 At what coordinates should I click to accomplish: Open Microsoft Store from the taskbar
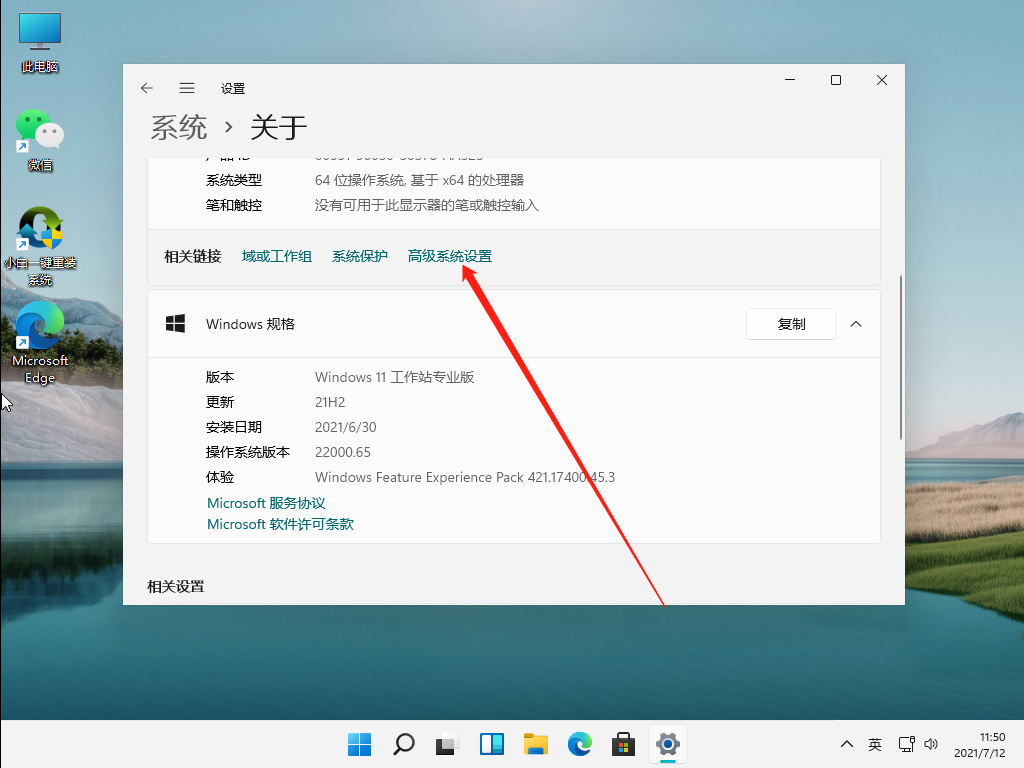coord(623,744)
